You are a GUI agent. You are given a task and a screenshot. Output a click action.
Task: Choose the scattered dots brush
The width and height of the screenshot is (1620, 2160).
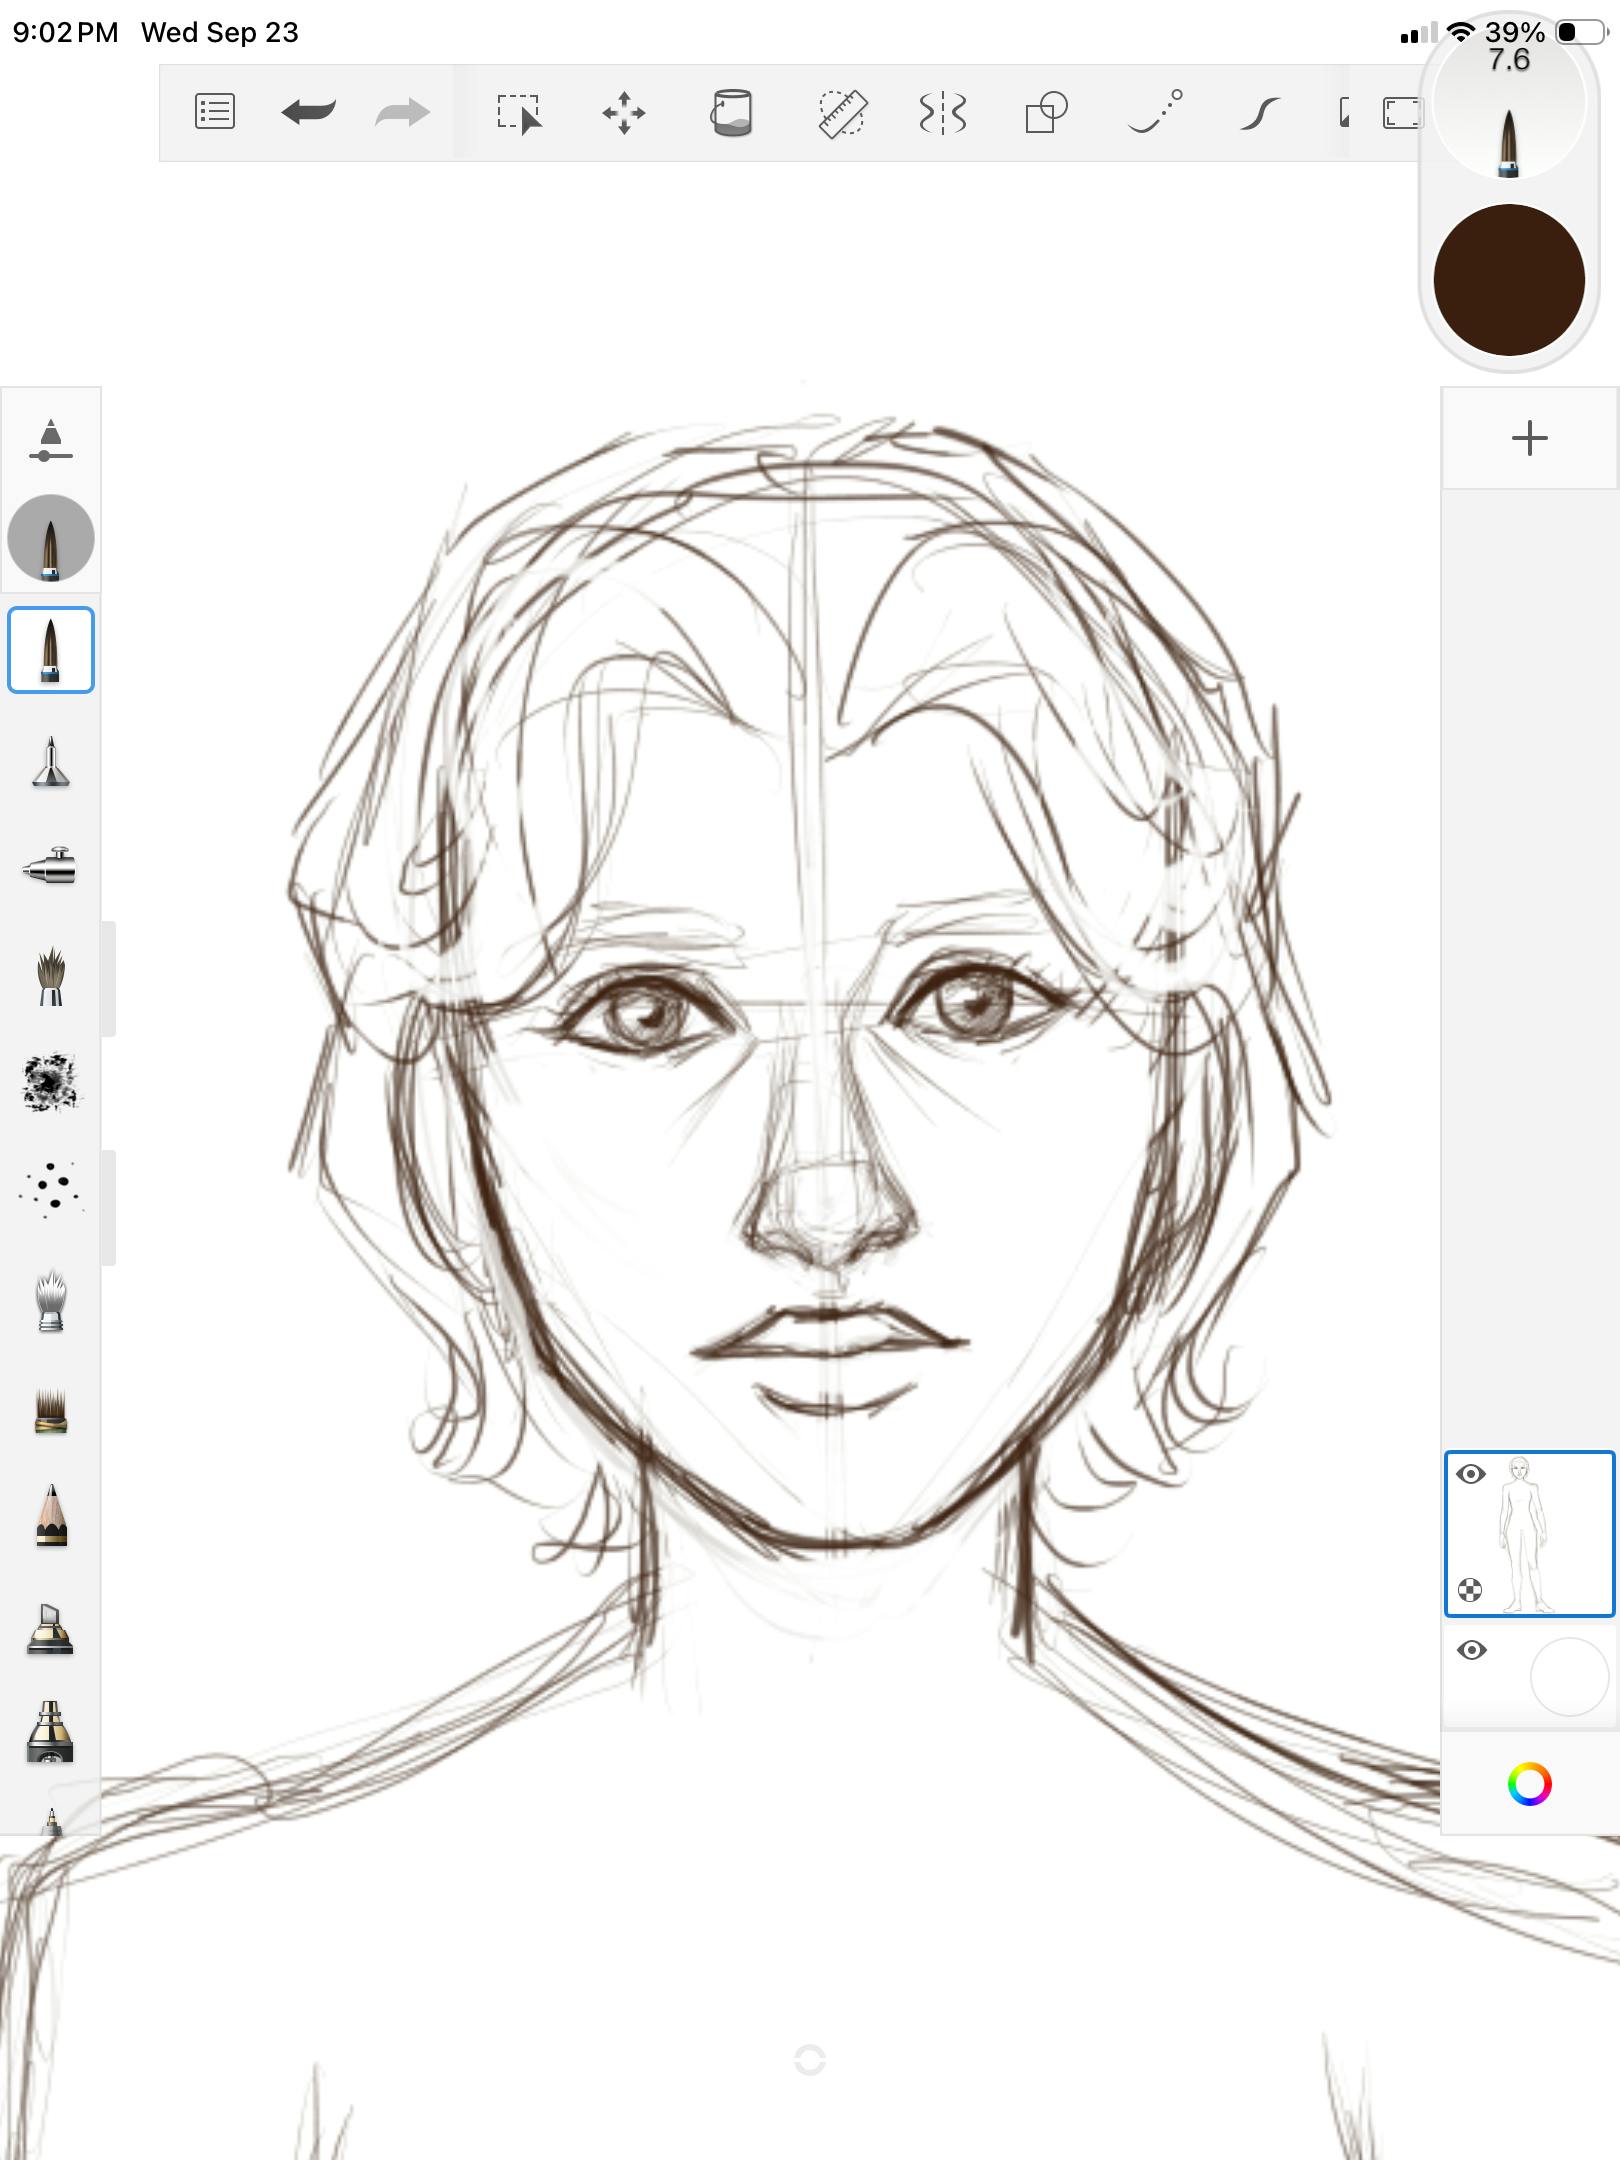(51, 1189)
